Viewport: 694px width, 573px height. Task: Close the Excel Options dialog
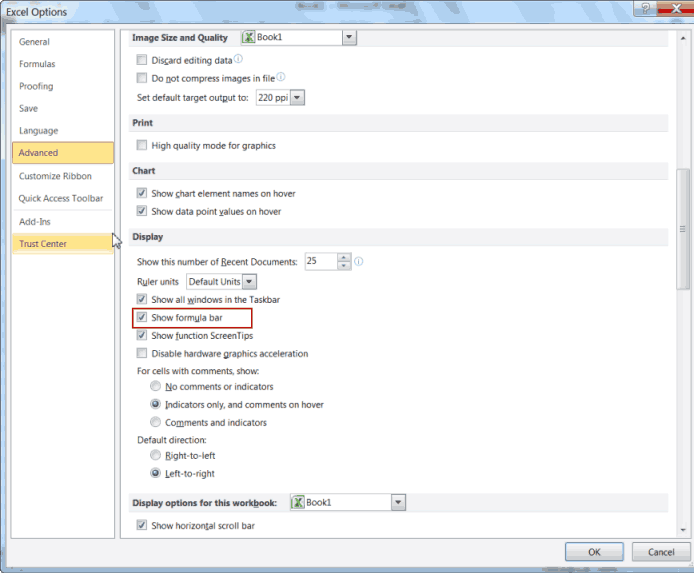[x=675, y=8]
